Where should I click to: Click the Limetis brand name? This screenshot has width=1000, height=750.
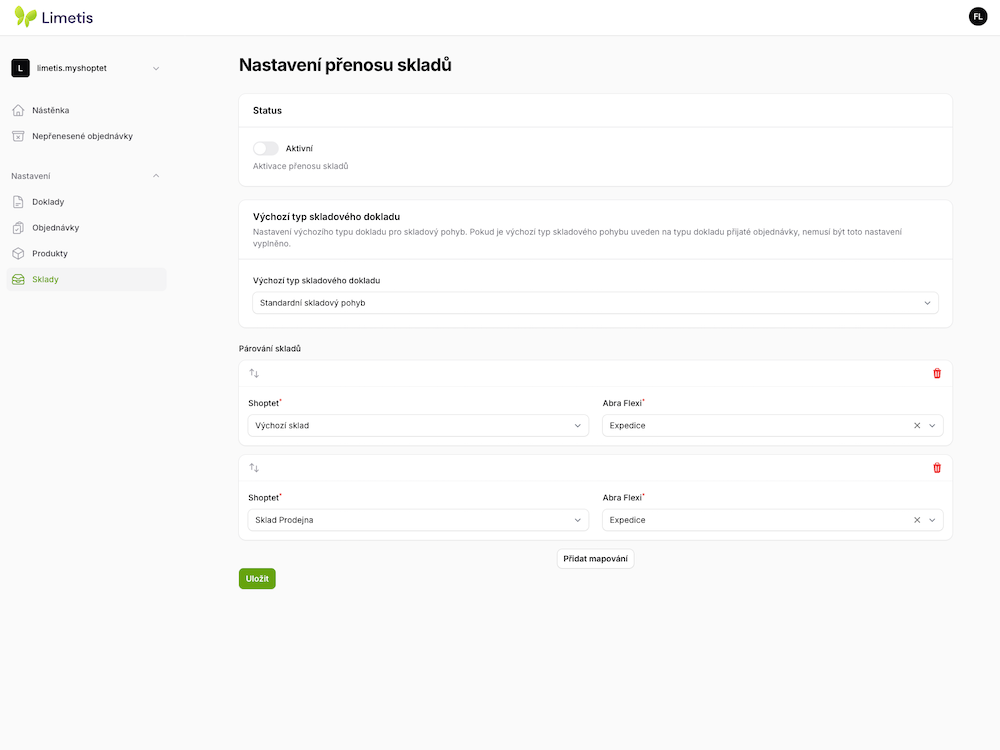[67, 18]
